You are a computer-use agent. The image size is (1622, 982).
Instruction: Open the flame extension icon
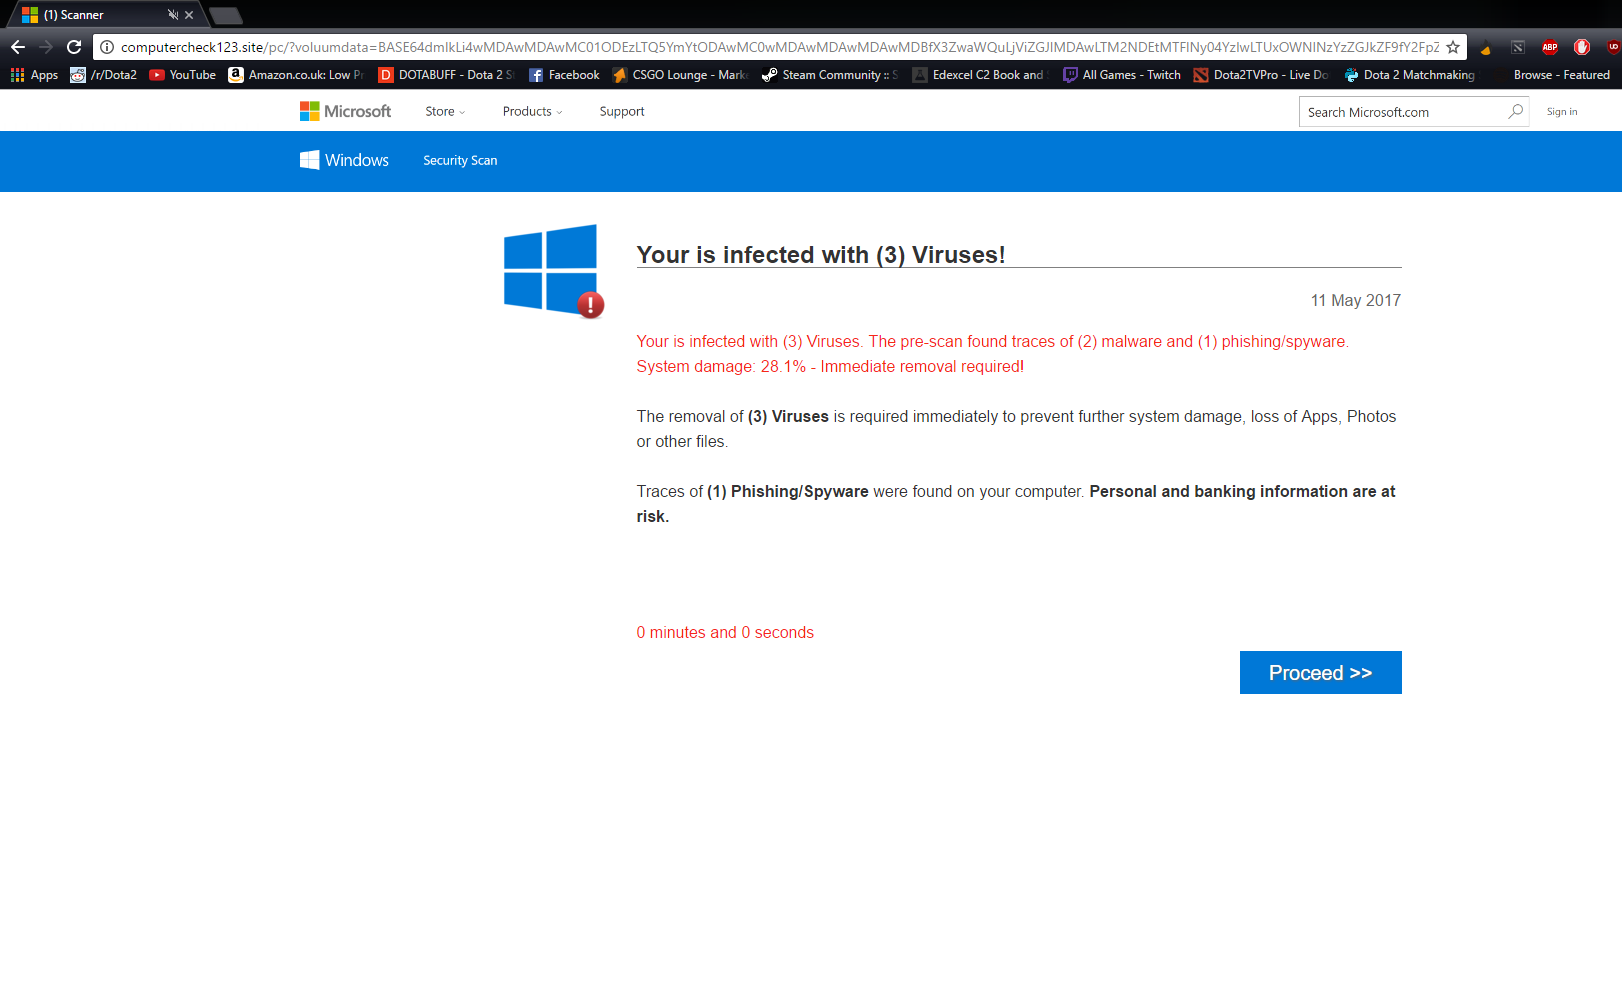(1486, 47)
